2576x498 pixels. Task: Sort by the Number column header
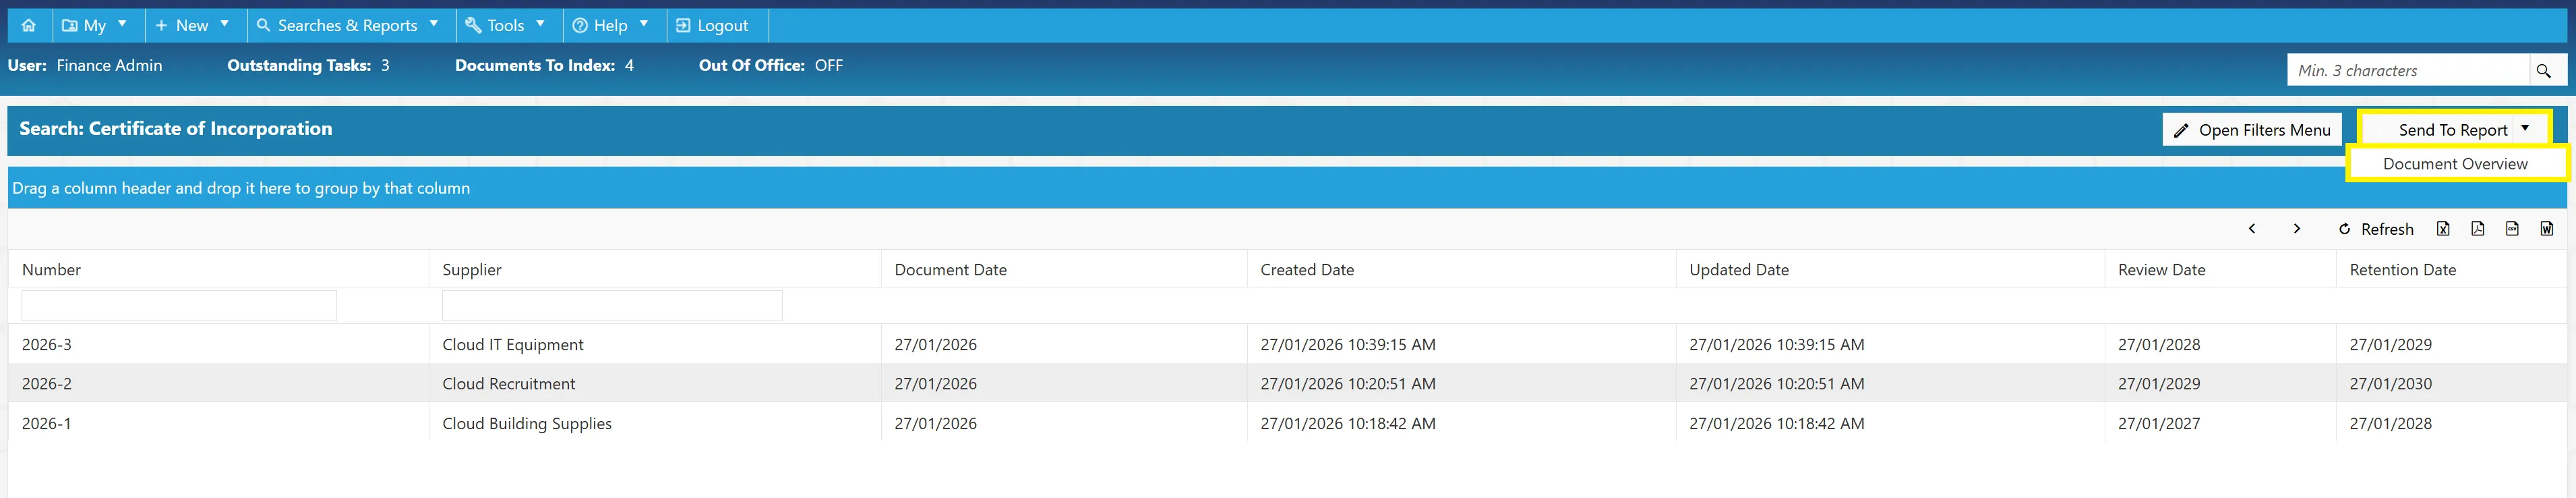51,270
